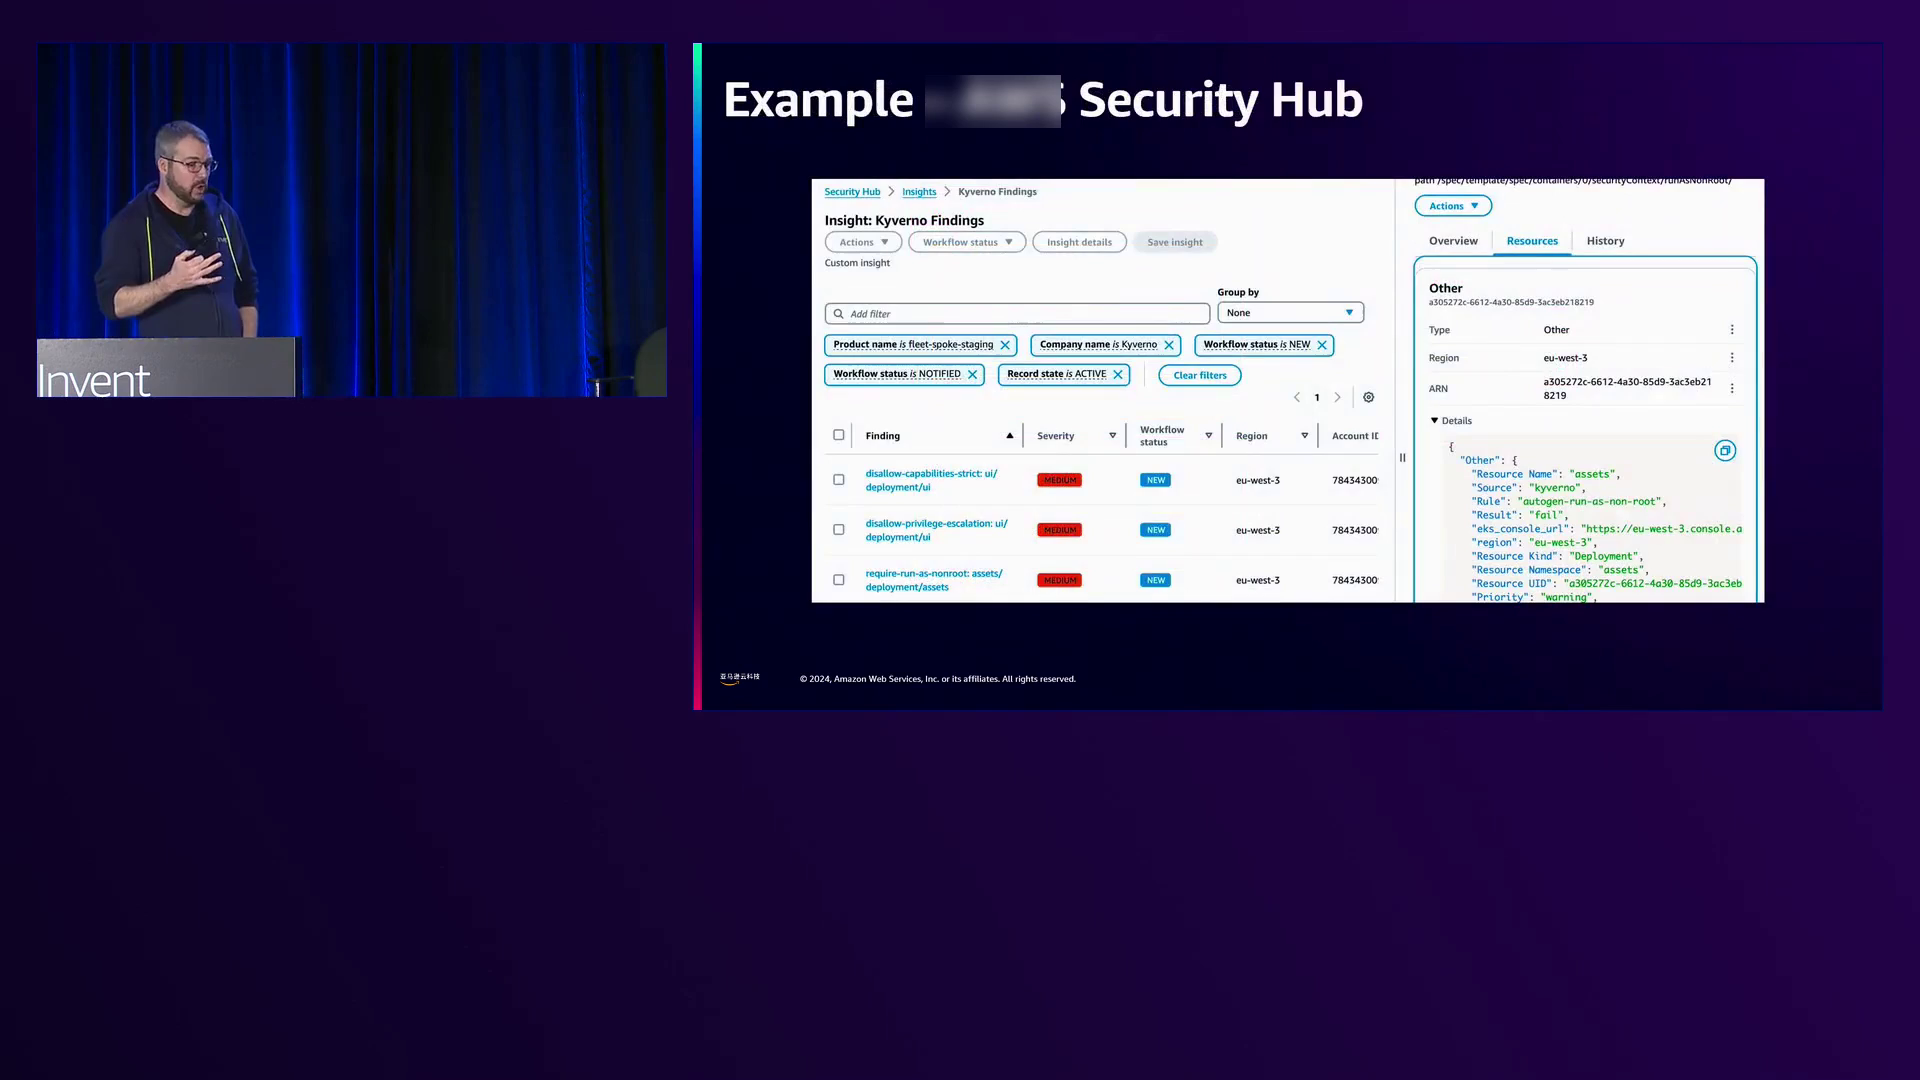Open options menu for Region row

[x=1732, y=358]
